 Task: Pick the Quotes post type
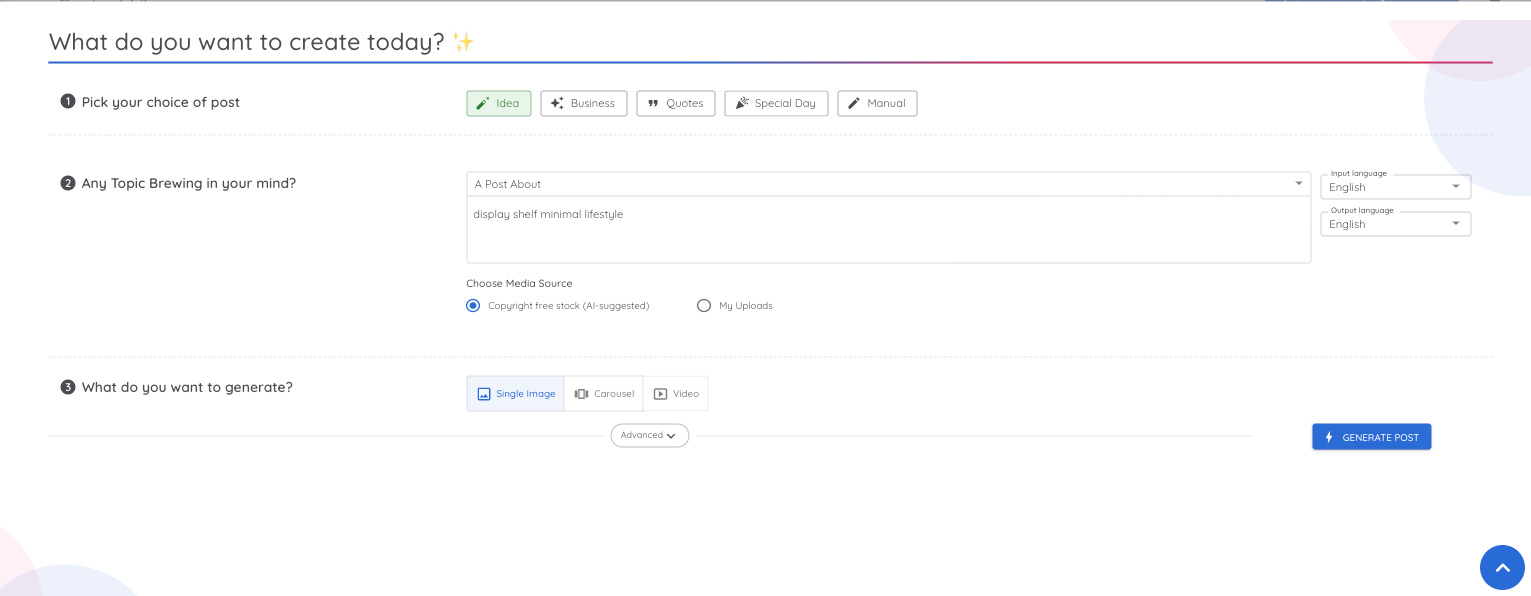coord(676,103)
